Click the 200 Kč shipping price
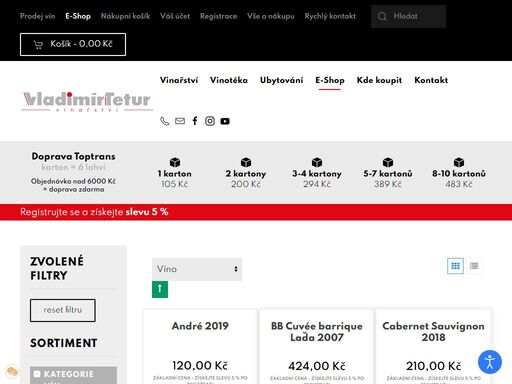 [x=246, y=184]
